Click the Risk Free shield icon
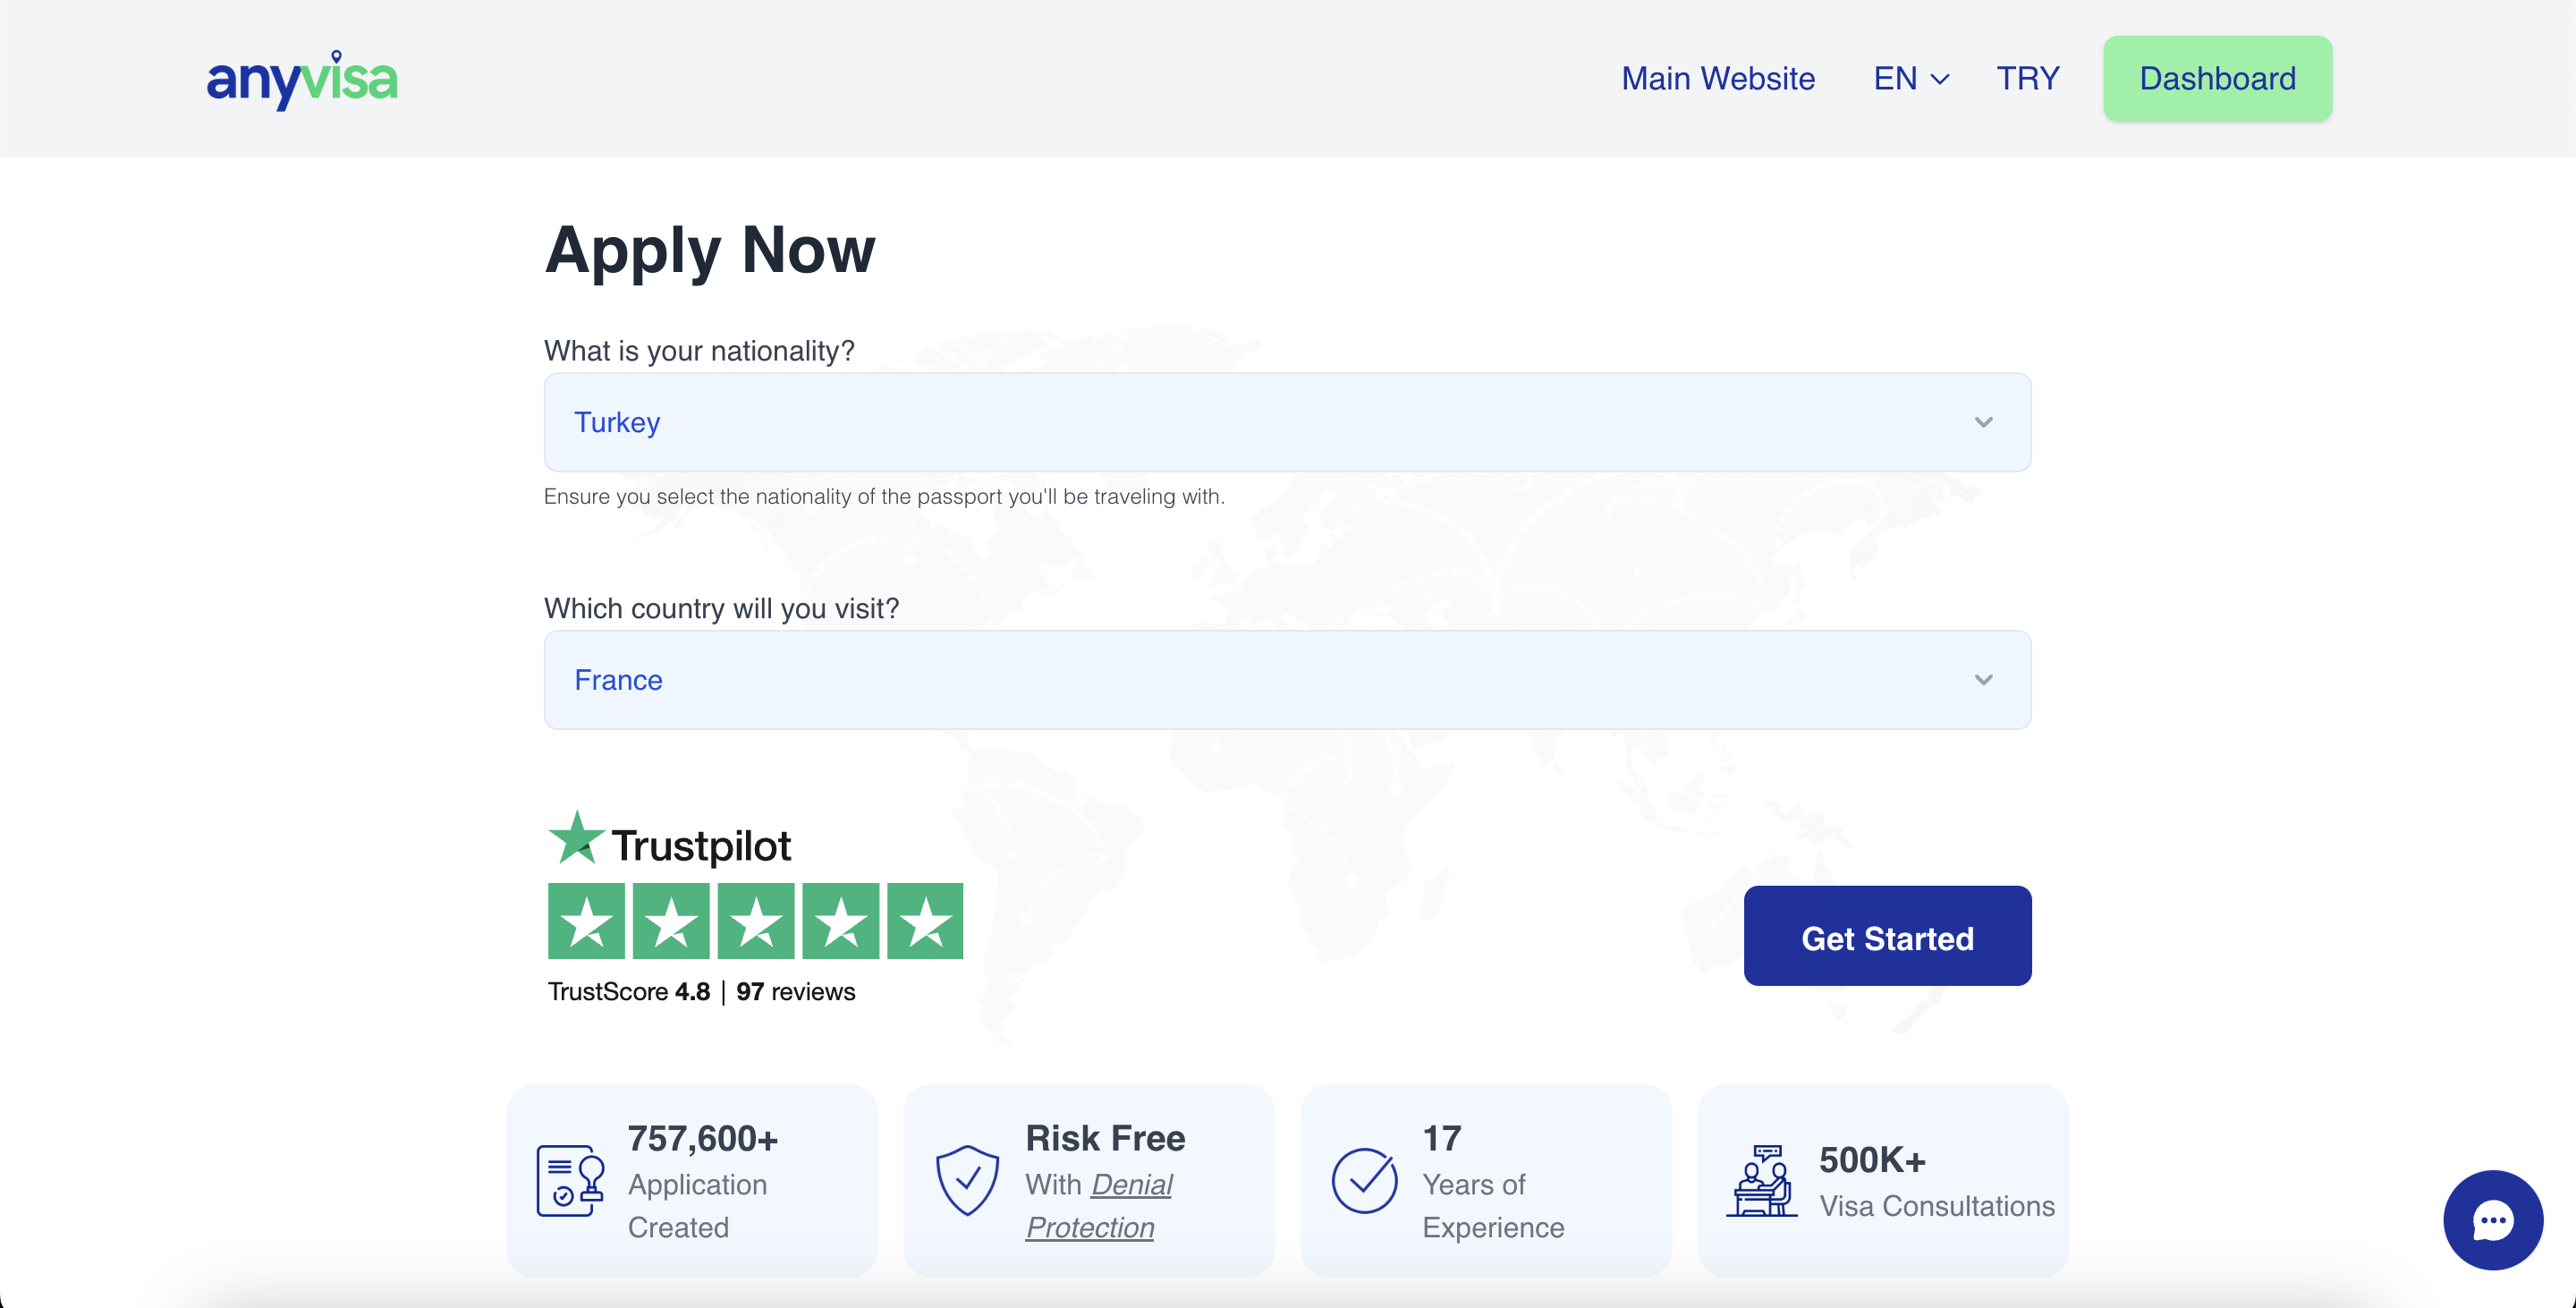Screen dimensions: 2576x1308 point(967,1180)
